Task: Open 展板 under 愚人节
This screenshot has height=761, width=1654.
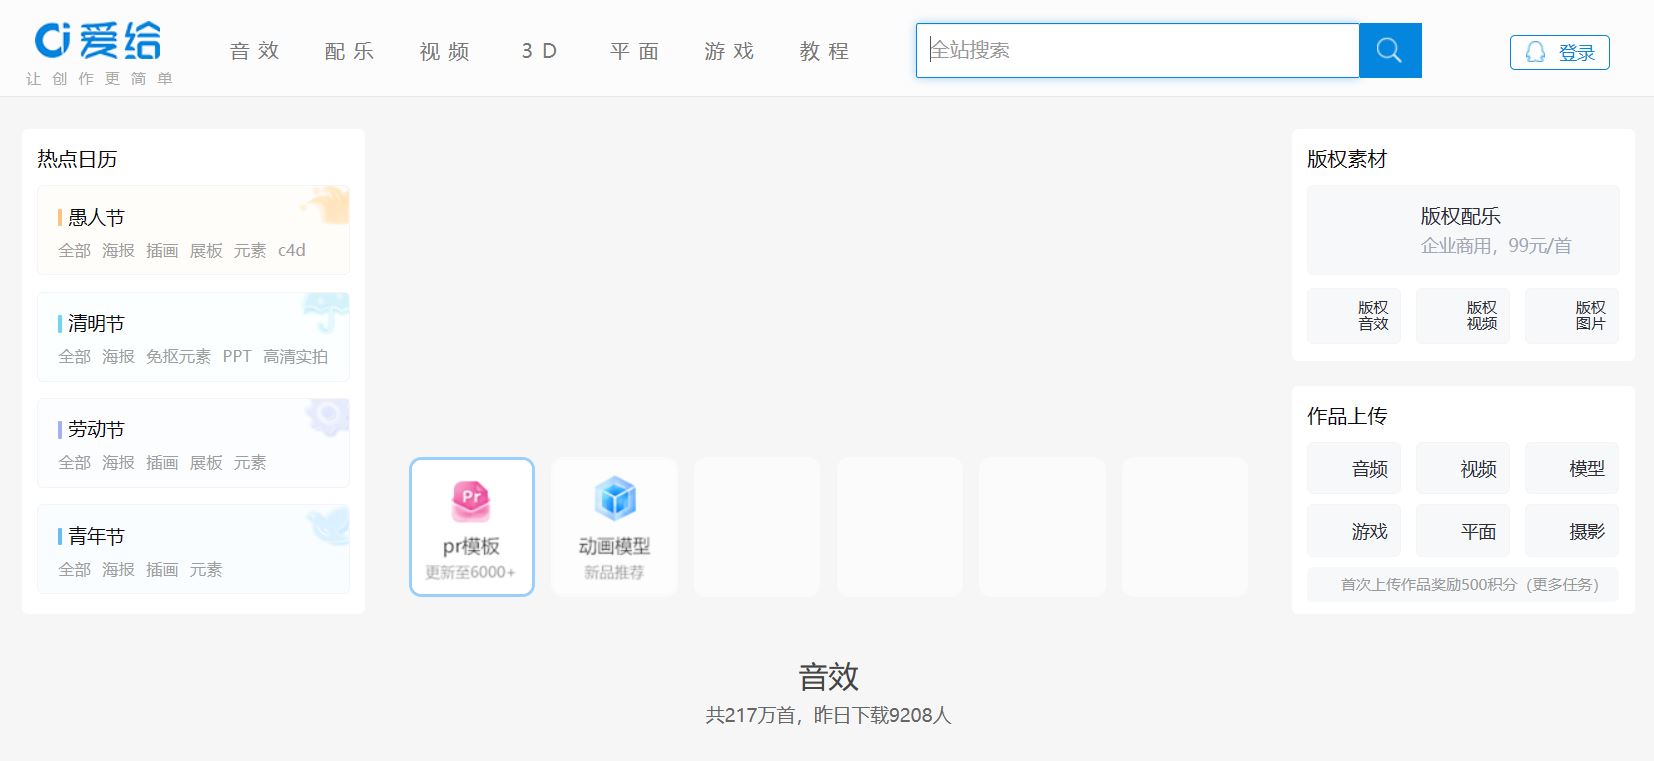Action: [x=206, y=250]
